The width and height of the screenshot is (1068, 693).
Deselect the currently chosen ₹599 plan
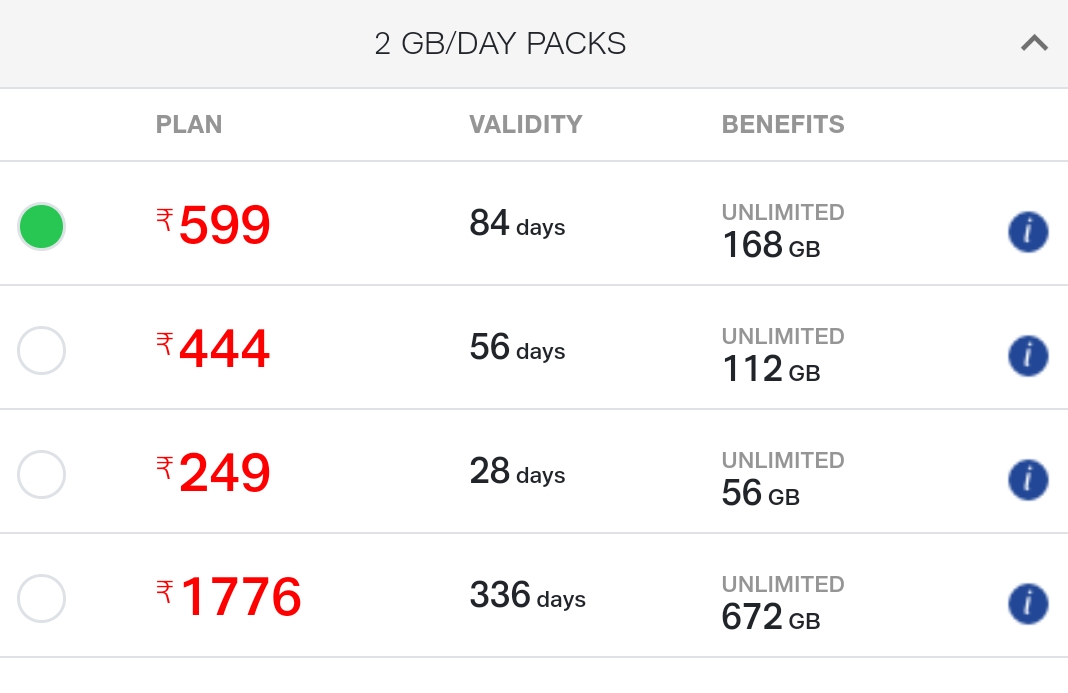click(x=41, y=227)
